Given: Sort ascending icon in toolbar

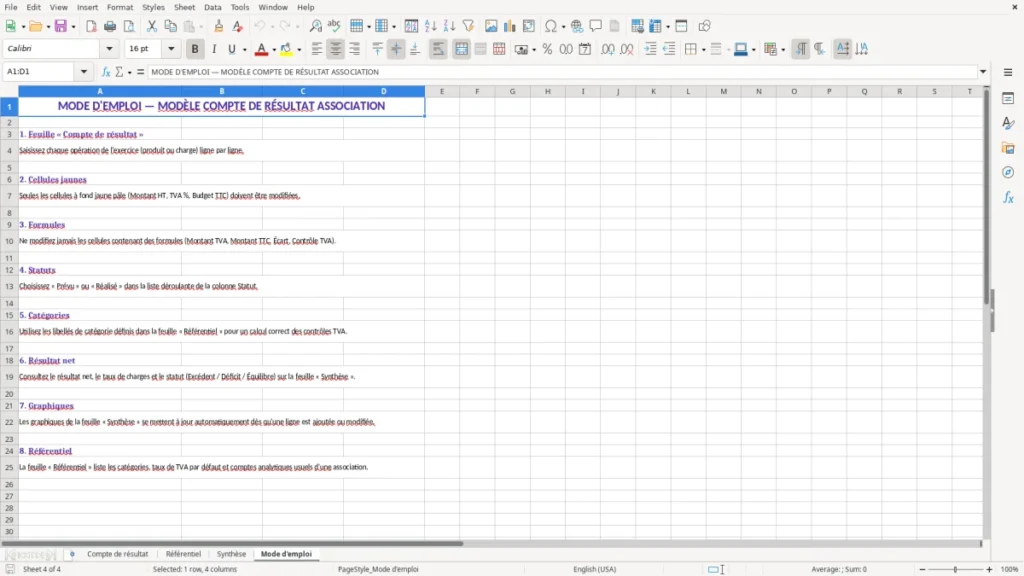Looking at the screenshot, I should (x=430, y=26).
